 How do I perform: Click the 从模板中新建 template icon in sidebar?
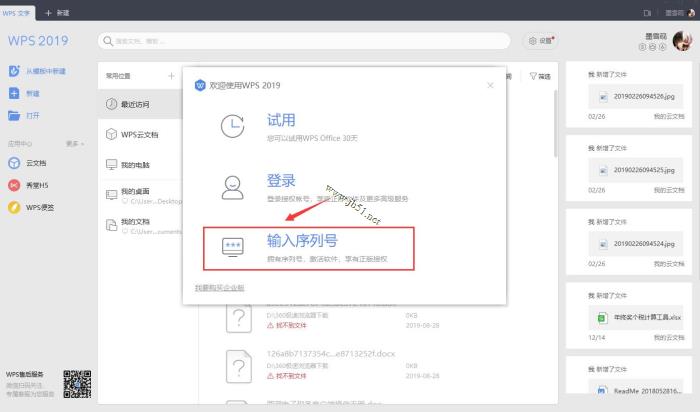(14, 71)
